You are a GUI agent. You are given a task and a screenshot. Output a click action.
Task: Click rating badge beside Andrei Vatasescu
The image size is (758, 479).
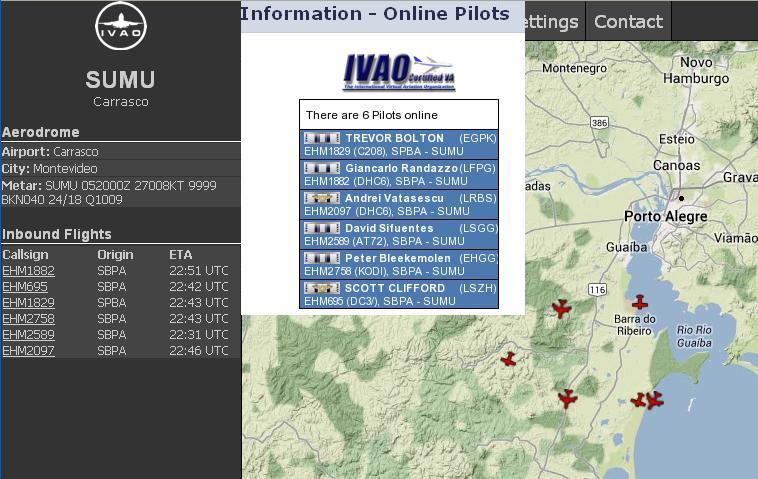click(322, 198)
